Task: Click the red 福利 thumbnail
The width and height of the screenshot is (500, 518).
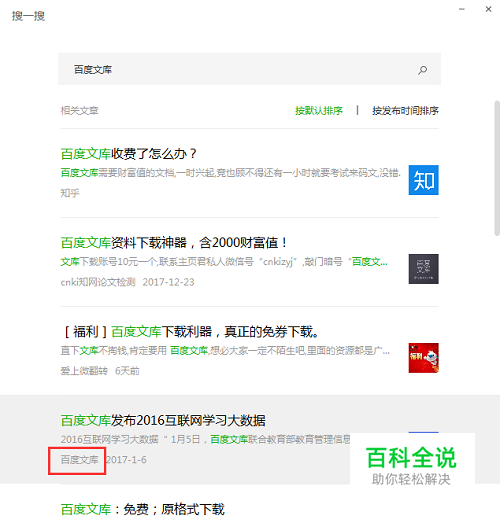Action: coord(423,358)
